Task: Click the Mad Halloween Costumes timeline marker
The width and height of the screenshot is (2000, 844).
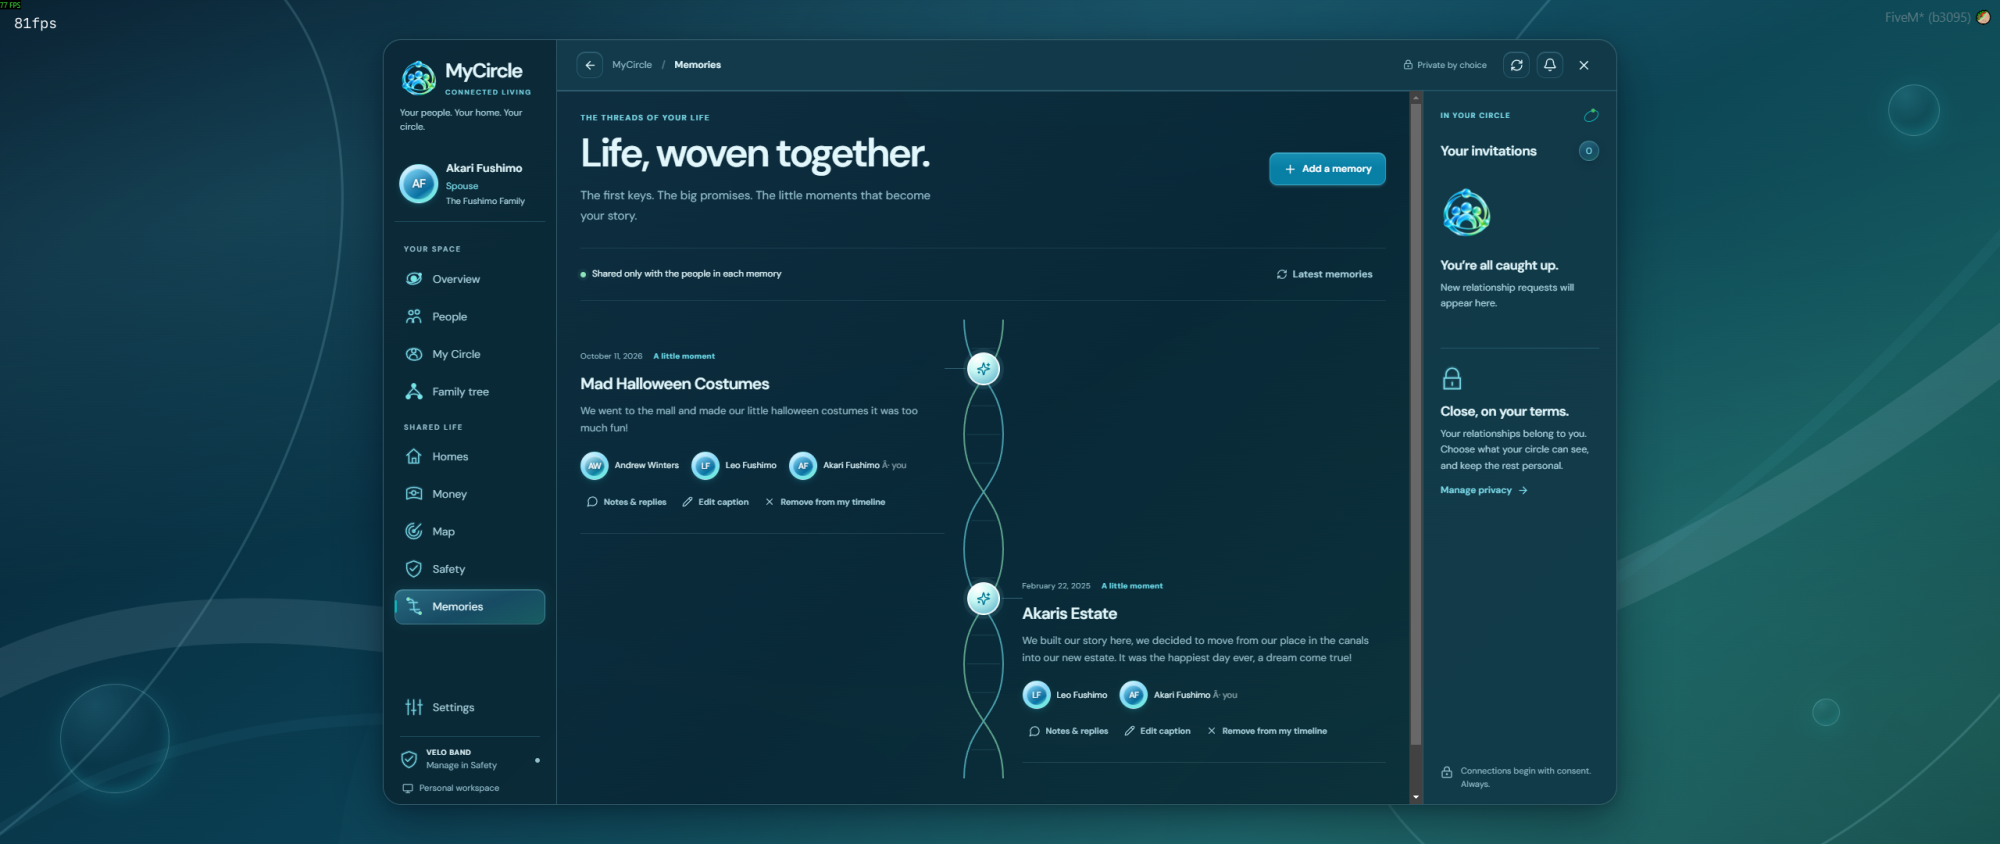Action: tap(984, 369)
